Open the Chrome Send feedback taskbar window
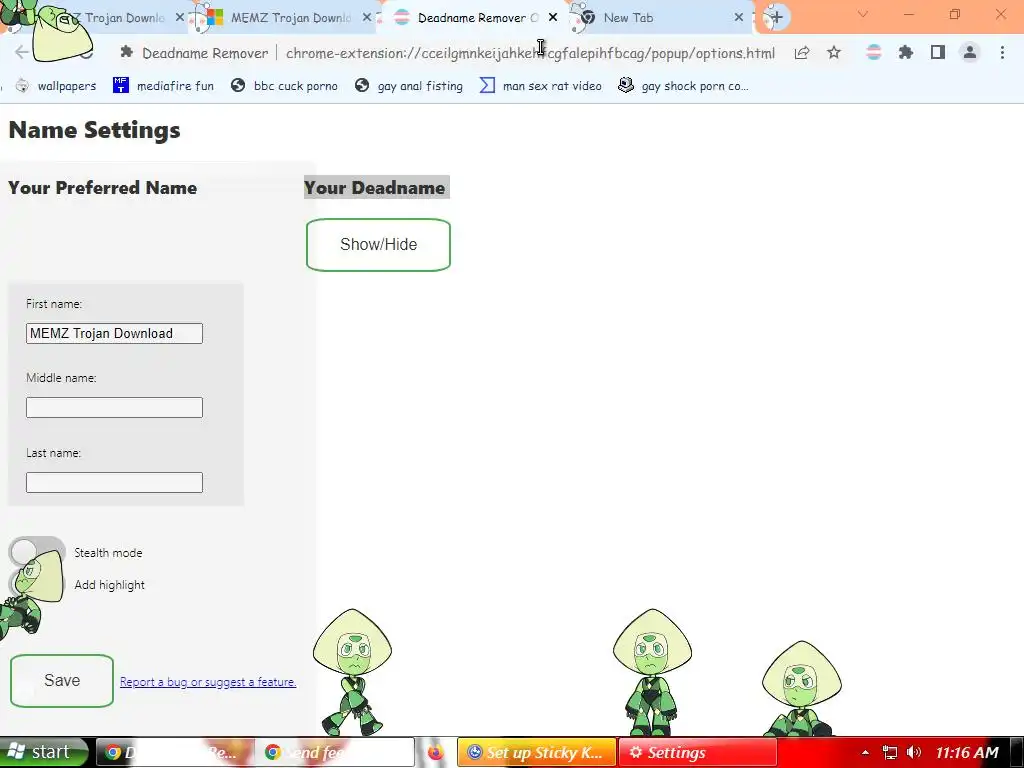The width and height of the screenshot is (1024, 768). coord(334,752)
